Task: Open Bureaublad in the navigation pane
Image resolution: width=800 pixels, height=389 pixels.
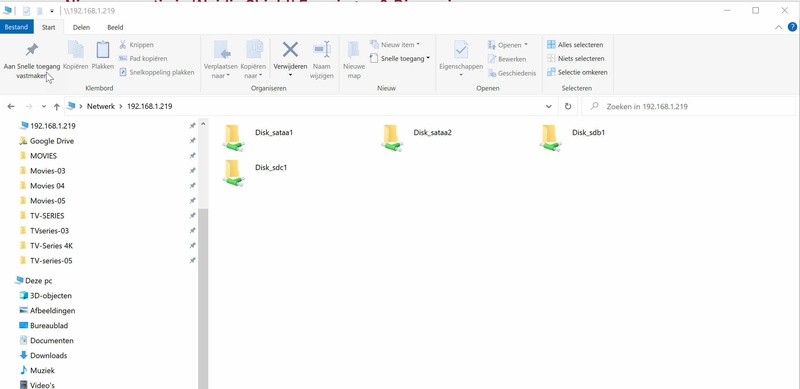Action: tap(49, 325)
